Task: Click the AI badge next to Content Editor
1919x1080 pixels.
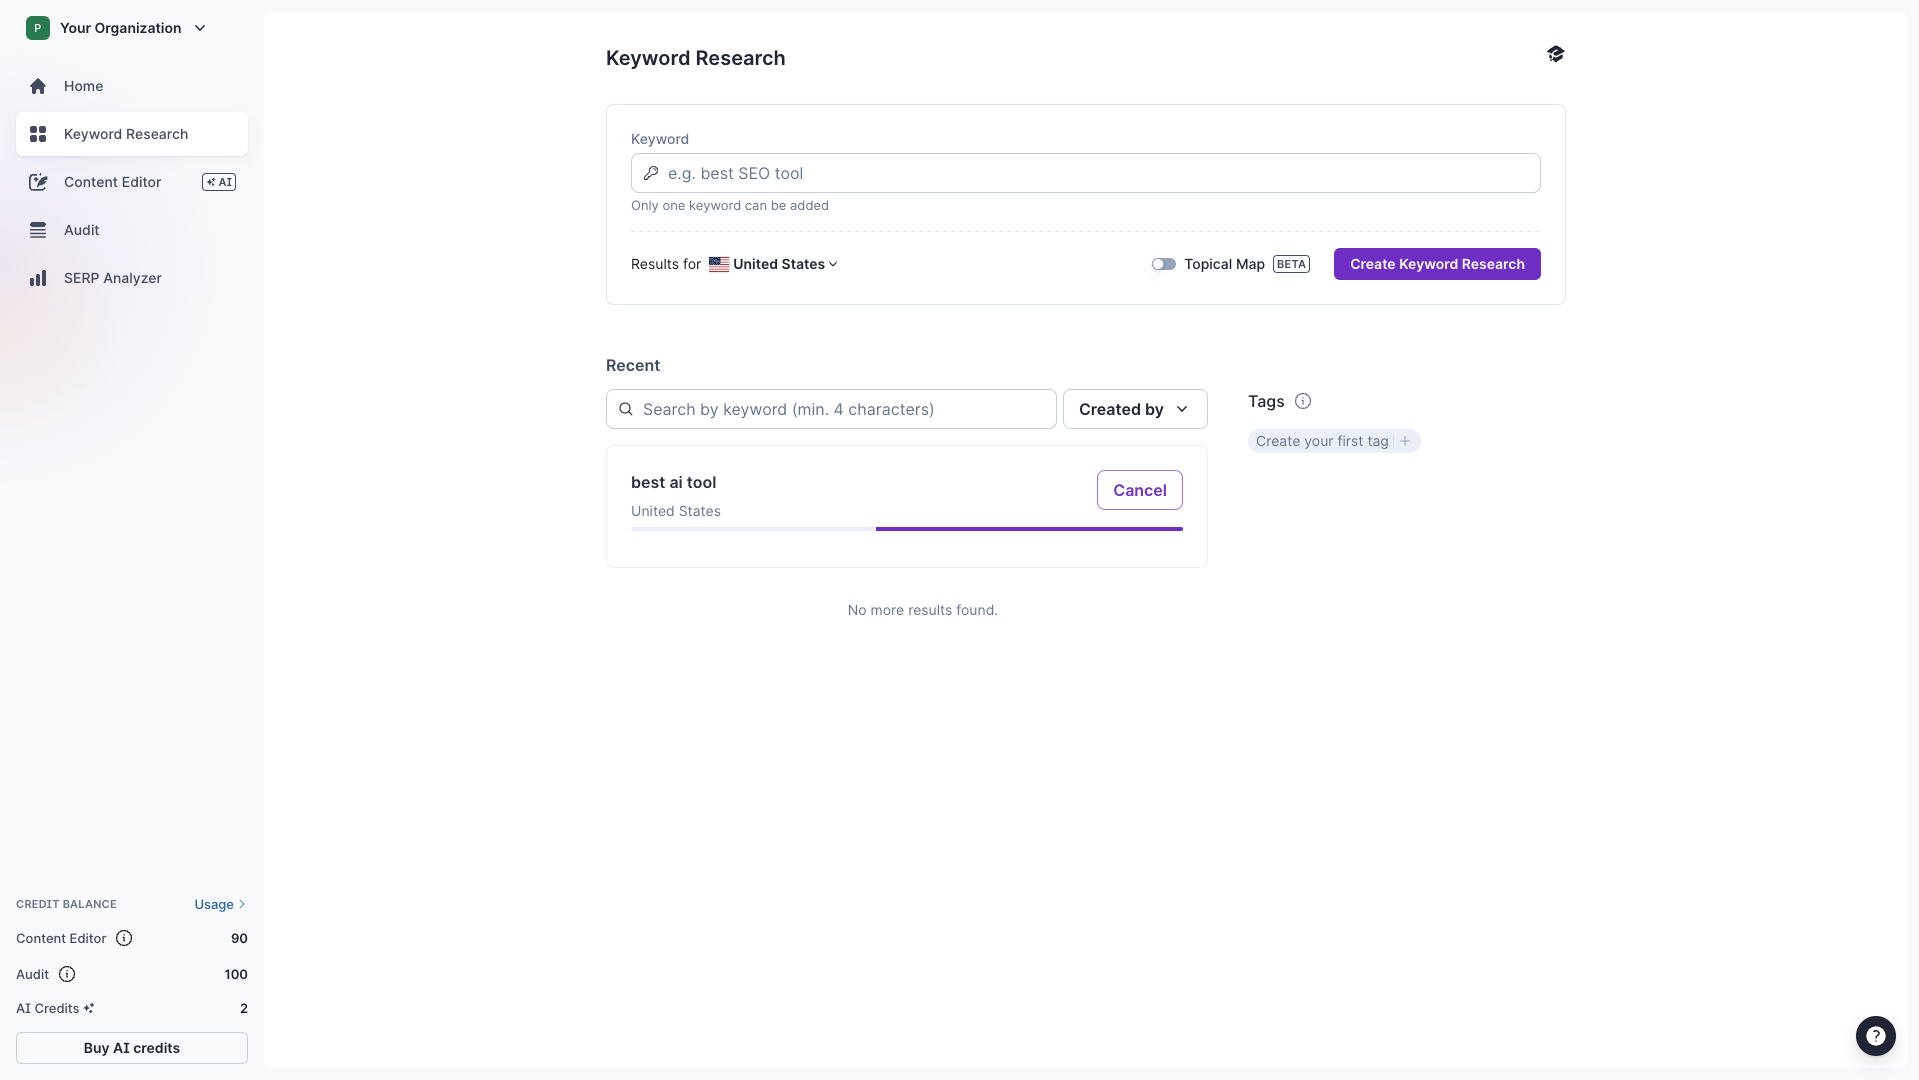Action: (x=218, y=182)
